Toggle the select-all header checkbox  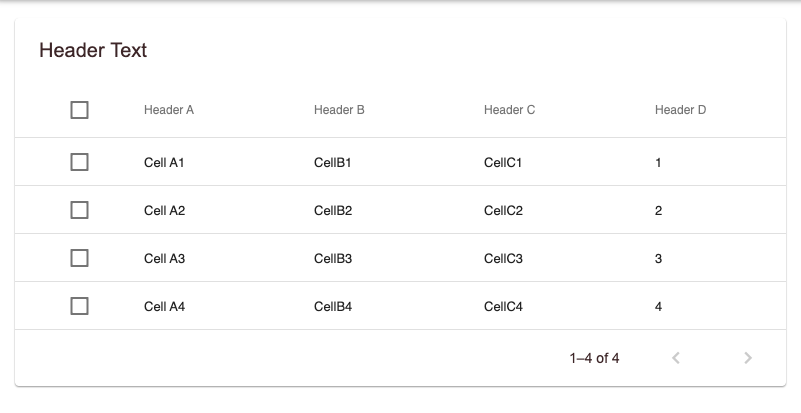tap(80, 110)
